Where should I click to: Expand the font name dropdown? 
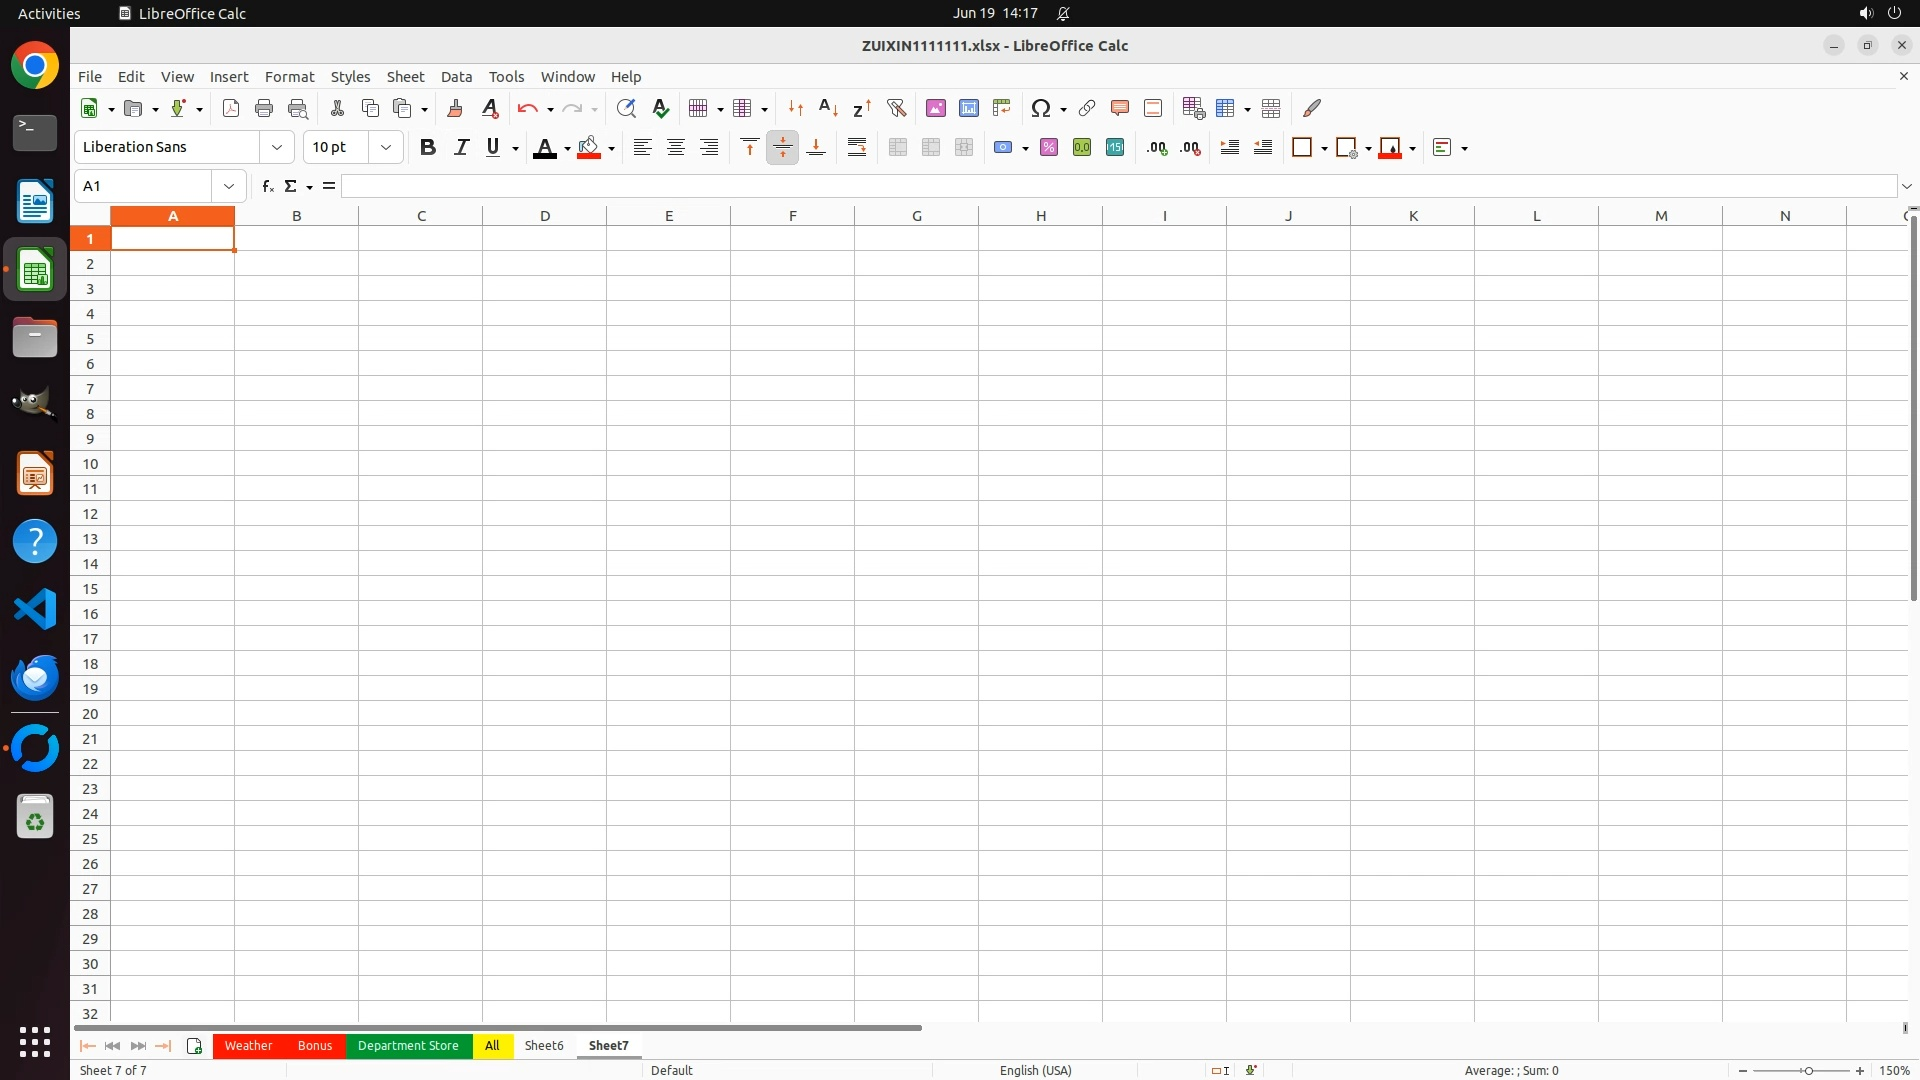click(x=277, y=147)
